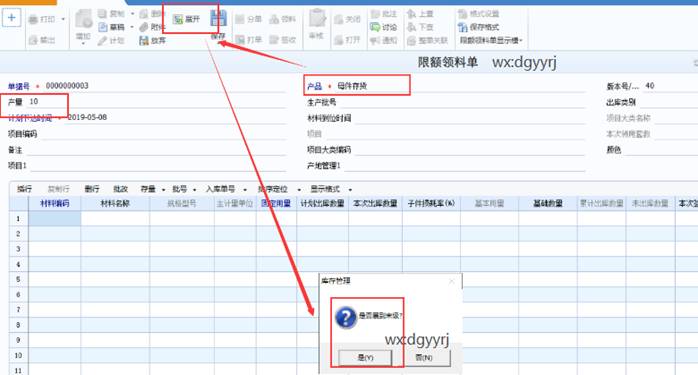Click the 附件 (attachment) paperclip icon

click(x=143, y=27)
